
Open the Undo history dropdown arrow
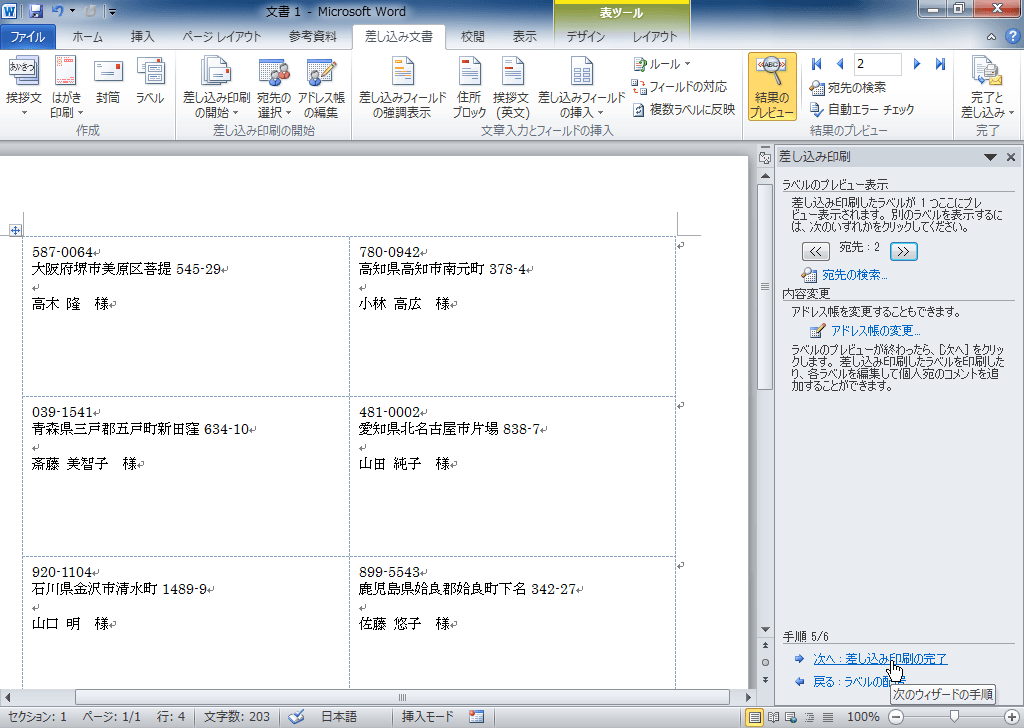pos(72,11)
